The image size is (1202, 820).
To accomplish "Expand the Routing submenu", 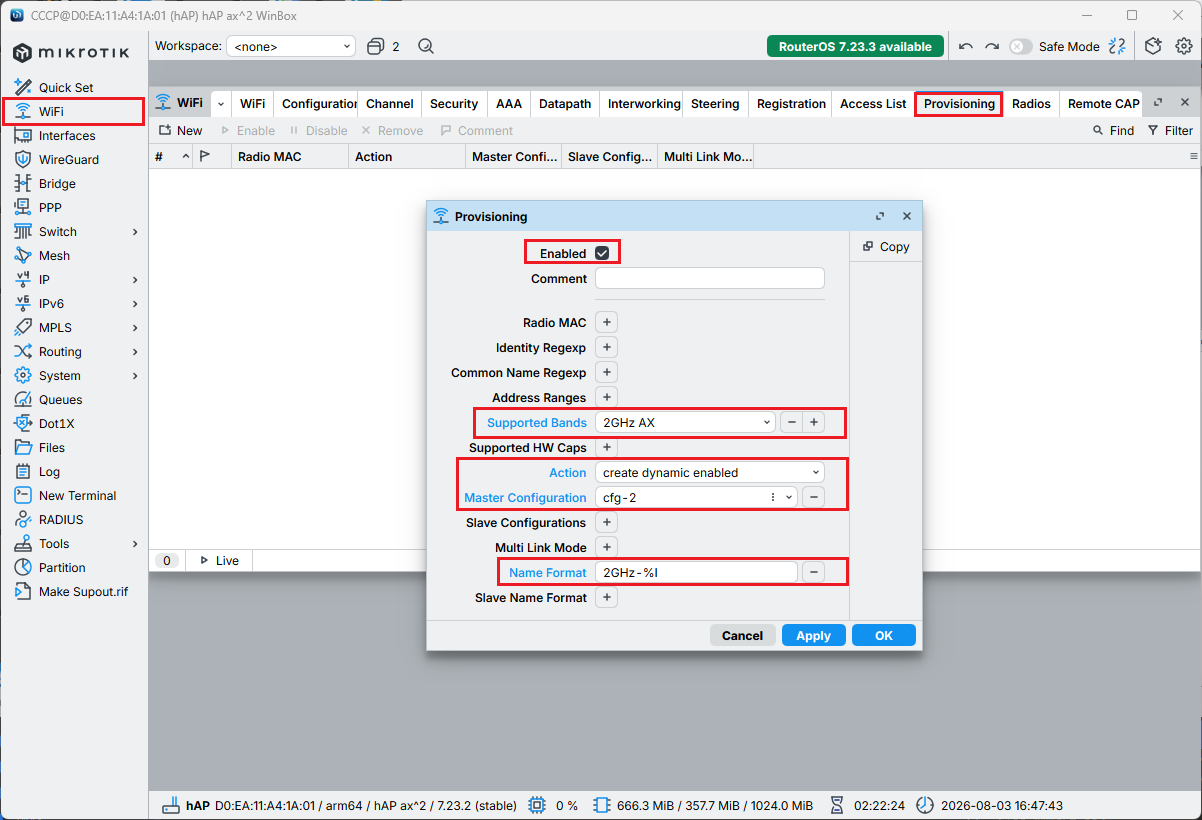I will click(135, 352).
